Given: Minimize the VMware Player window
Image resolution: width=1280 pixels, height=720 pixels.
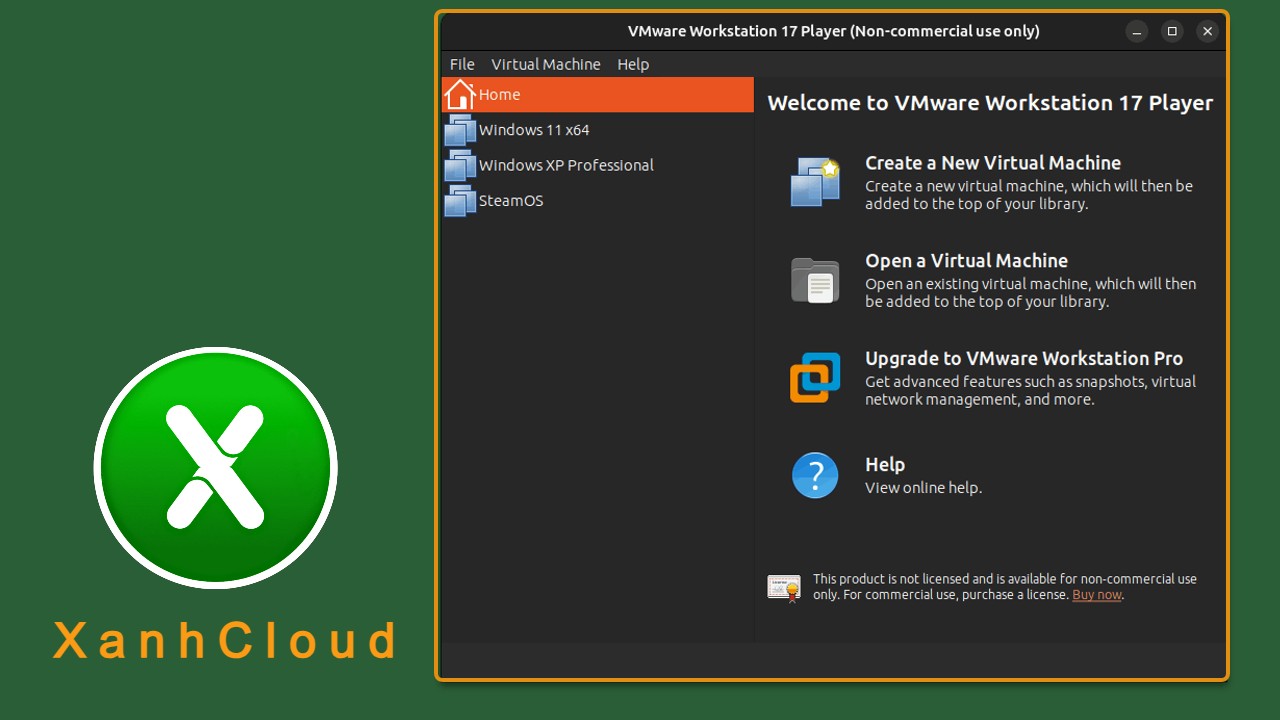Looking at the screenshot, I should [x=1137, y=31].
